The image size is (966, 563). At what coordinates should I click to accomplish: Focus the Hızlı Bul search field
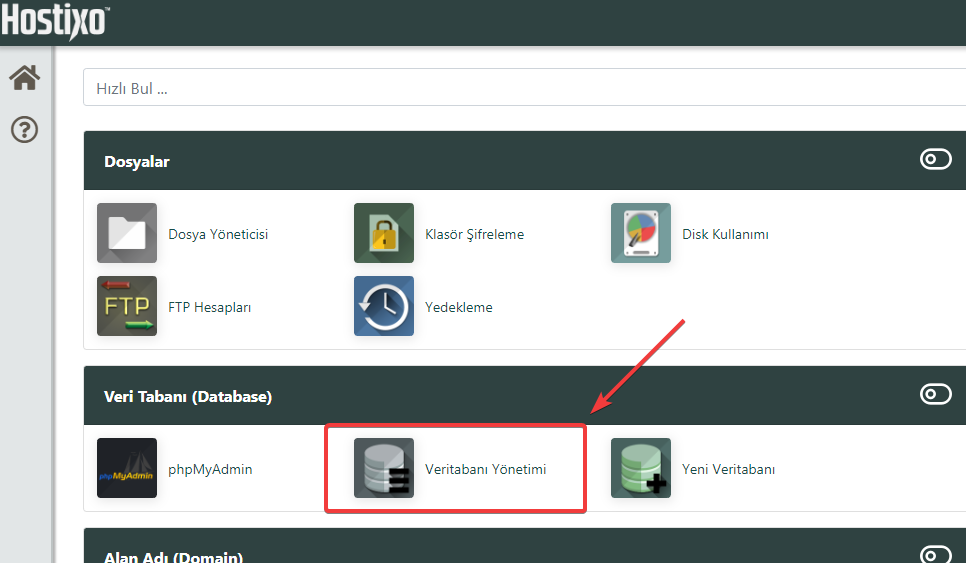point(524,87)
